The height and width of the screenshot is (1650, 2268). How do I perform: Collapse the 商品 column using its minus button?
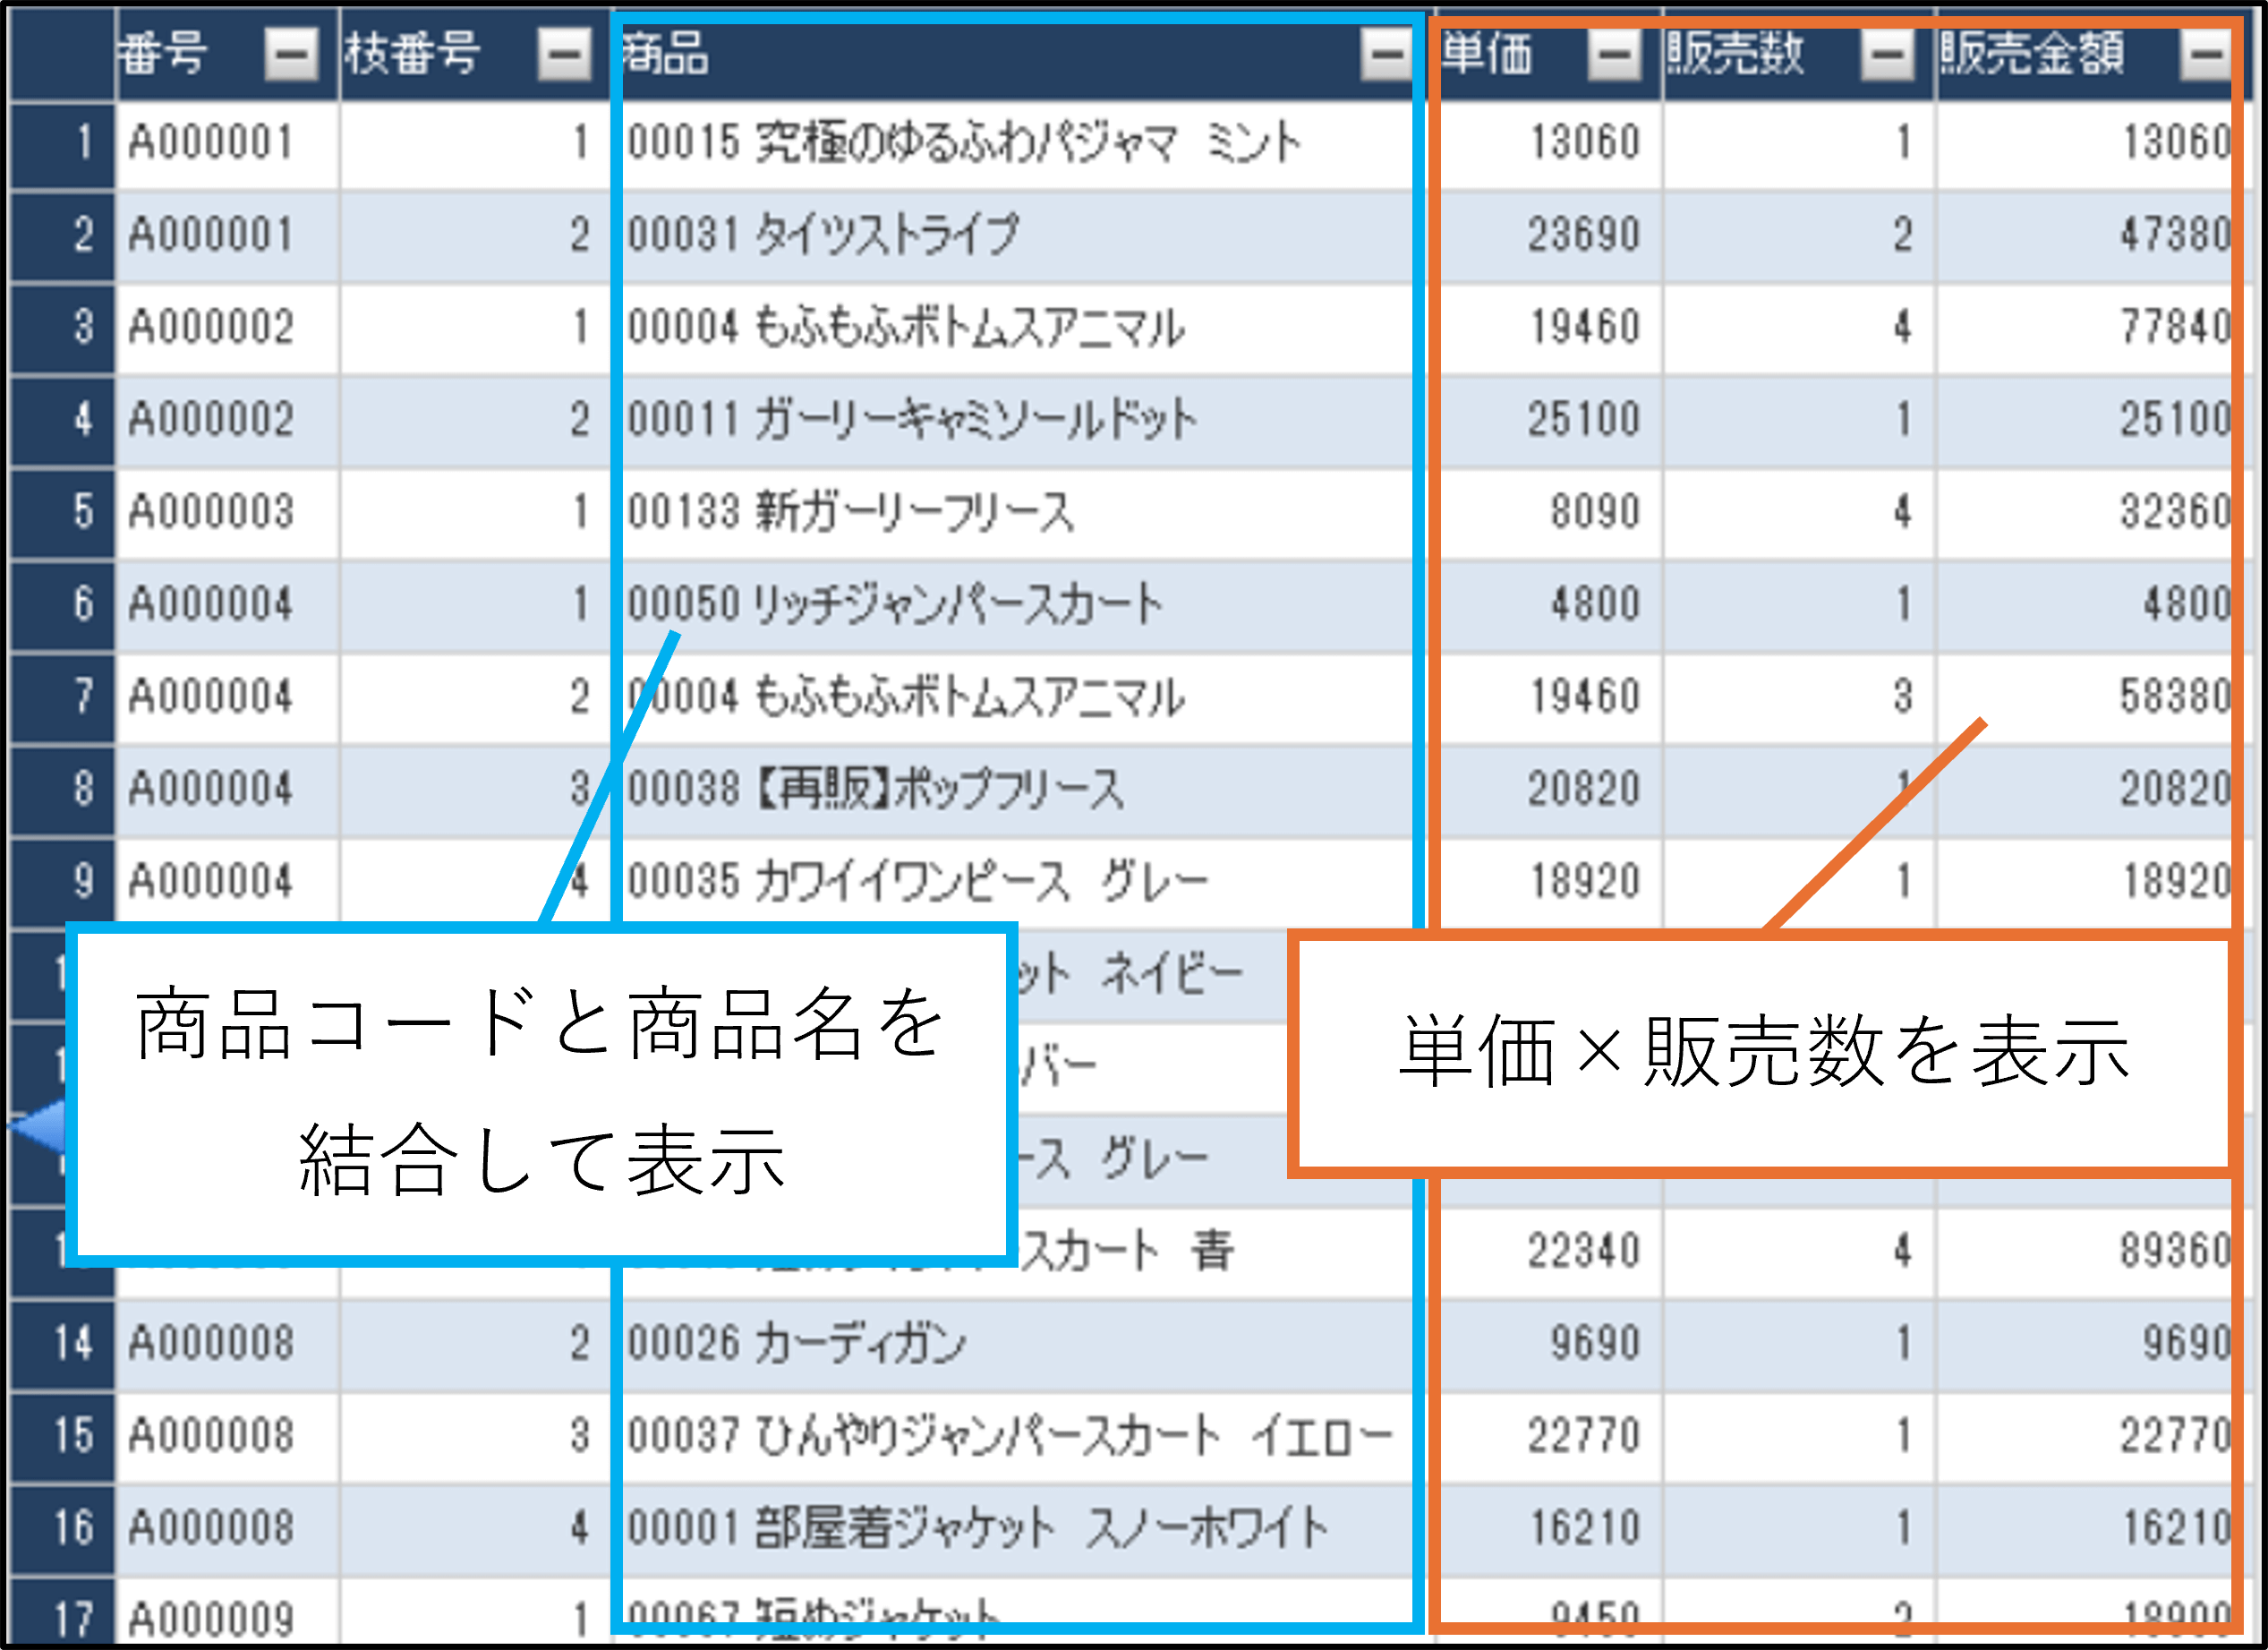[1387, 54]
